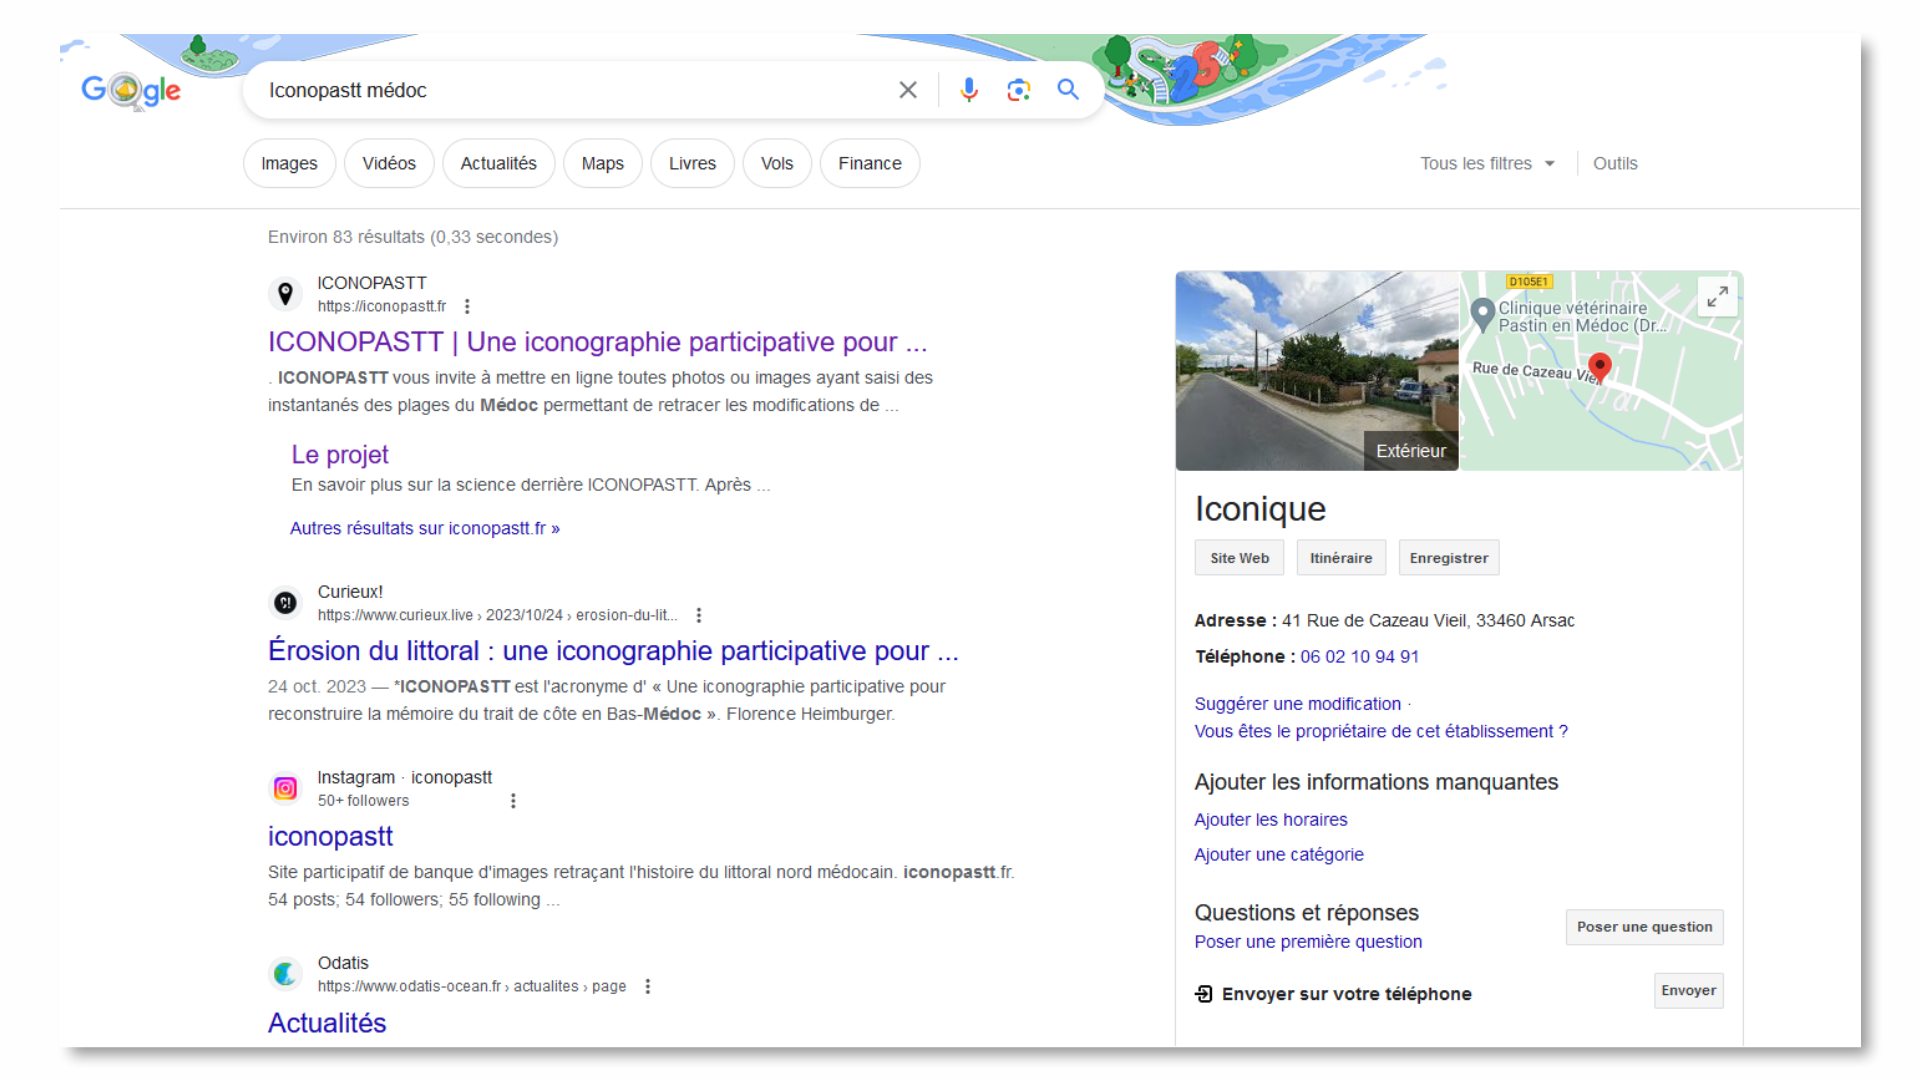Switch to the Actualités tab
Screen dimensions: 1920x1080
[x=498, y=163]
